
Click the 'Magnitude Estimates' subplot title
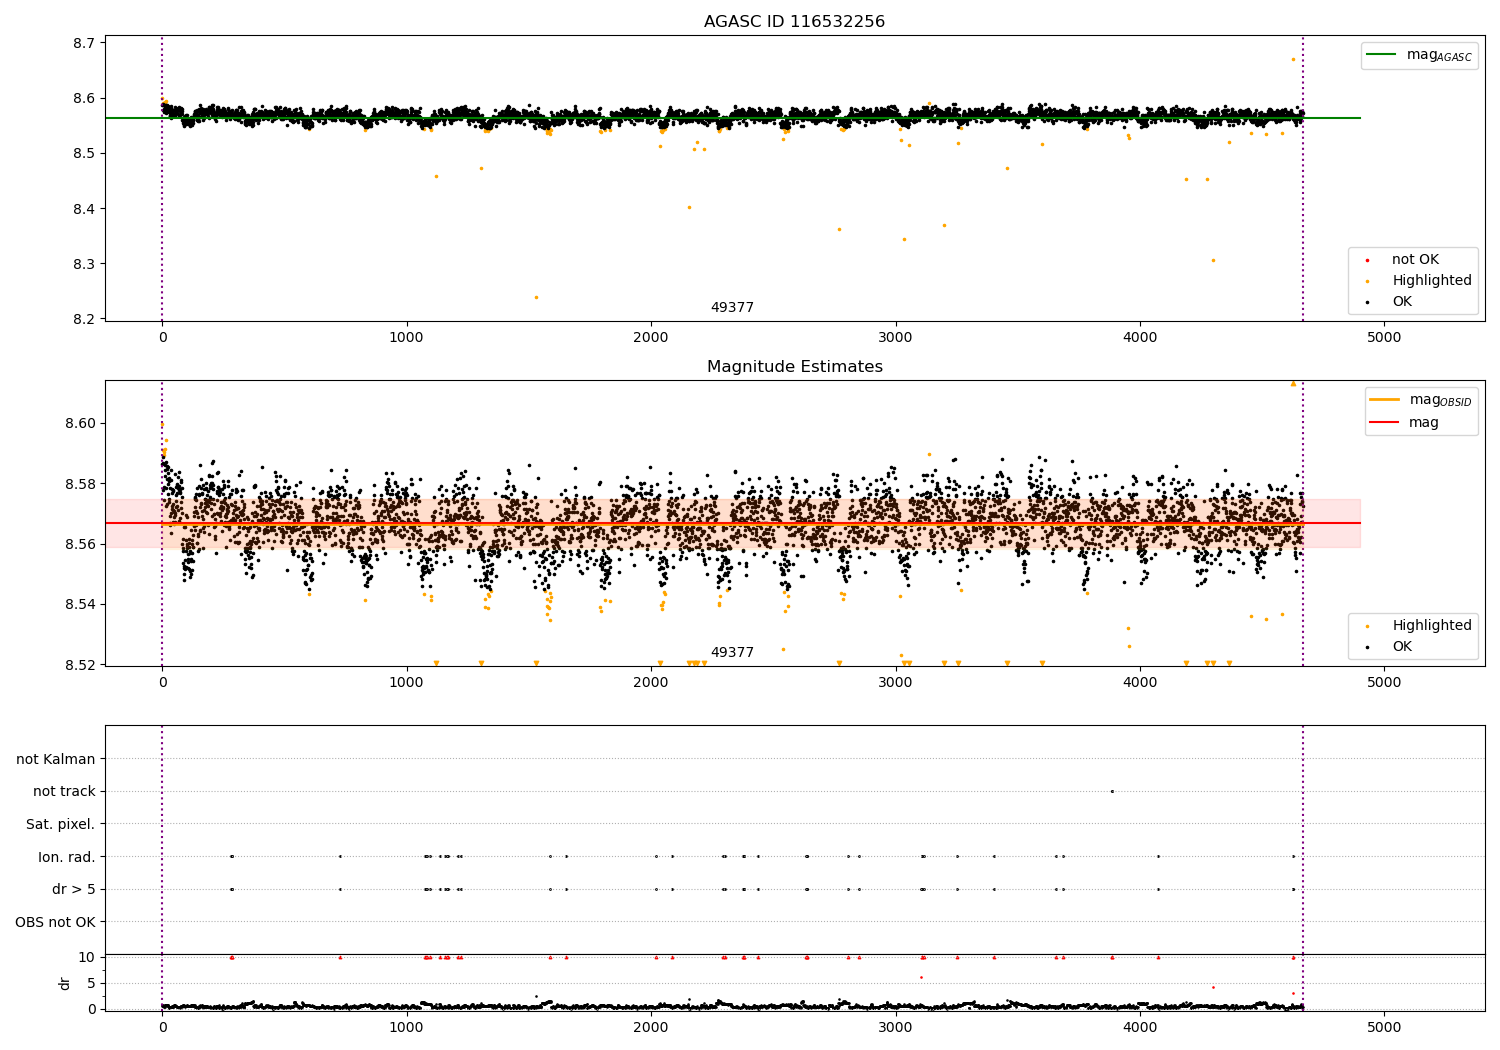tap(794, 367)
